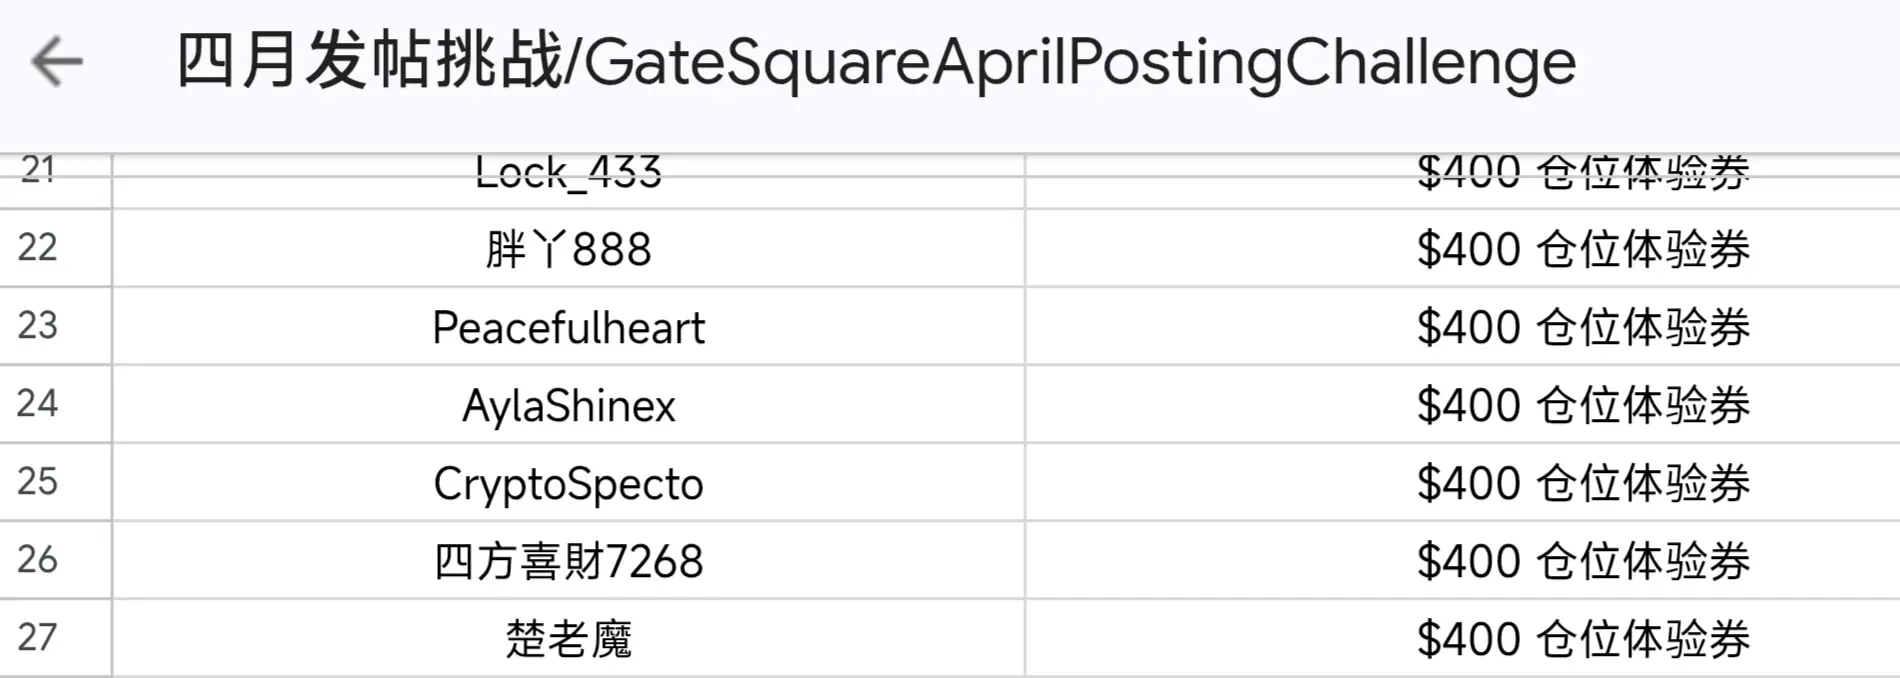Click the cell containing 四方喜财7268

[568, 561]
